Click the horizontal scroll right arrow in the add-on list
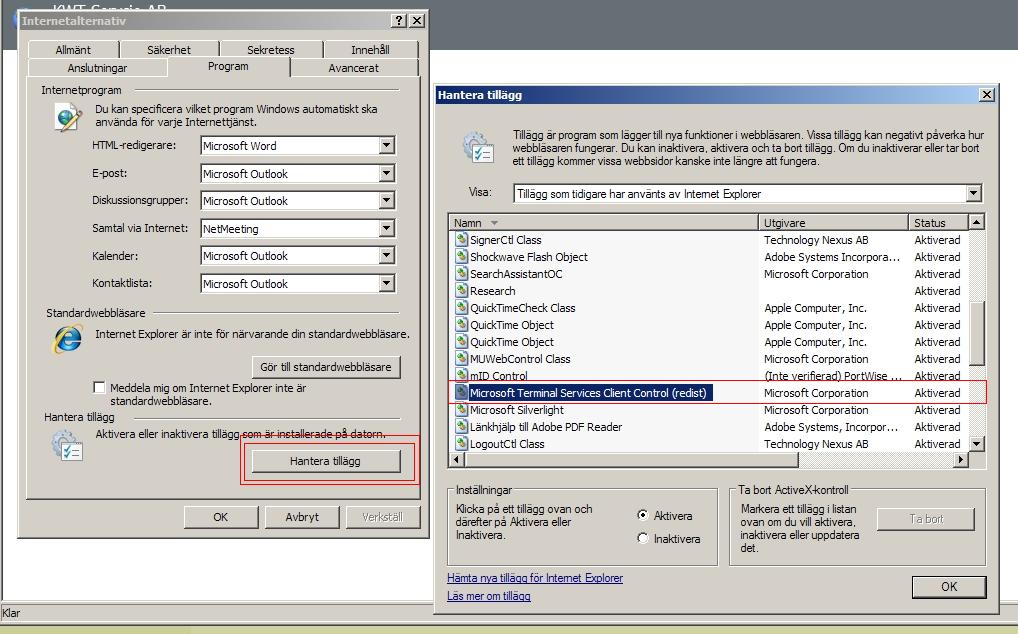This screenshot has width=1018, height=634. (x=961, y=459)
